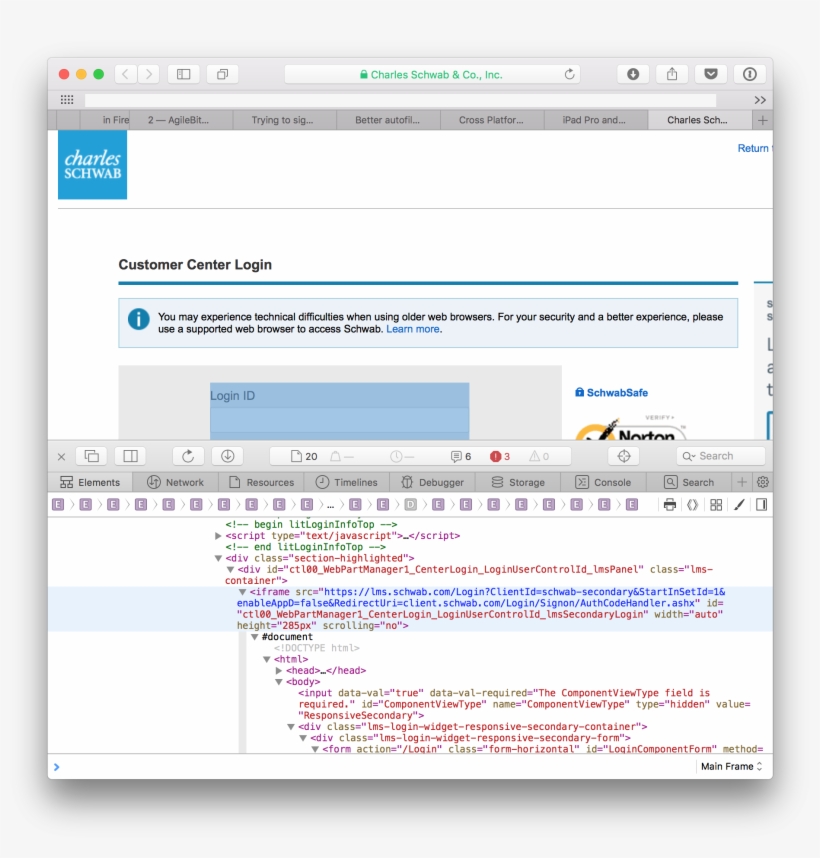Click the warnings count showing 0
The width and height of the screenshot is (820, 858).
pyautogui.click(x=539, y=456)
